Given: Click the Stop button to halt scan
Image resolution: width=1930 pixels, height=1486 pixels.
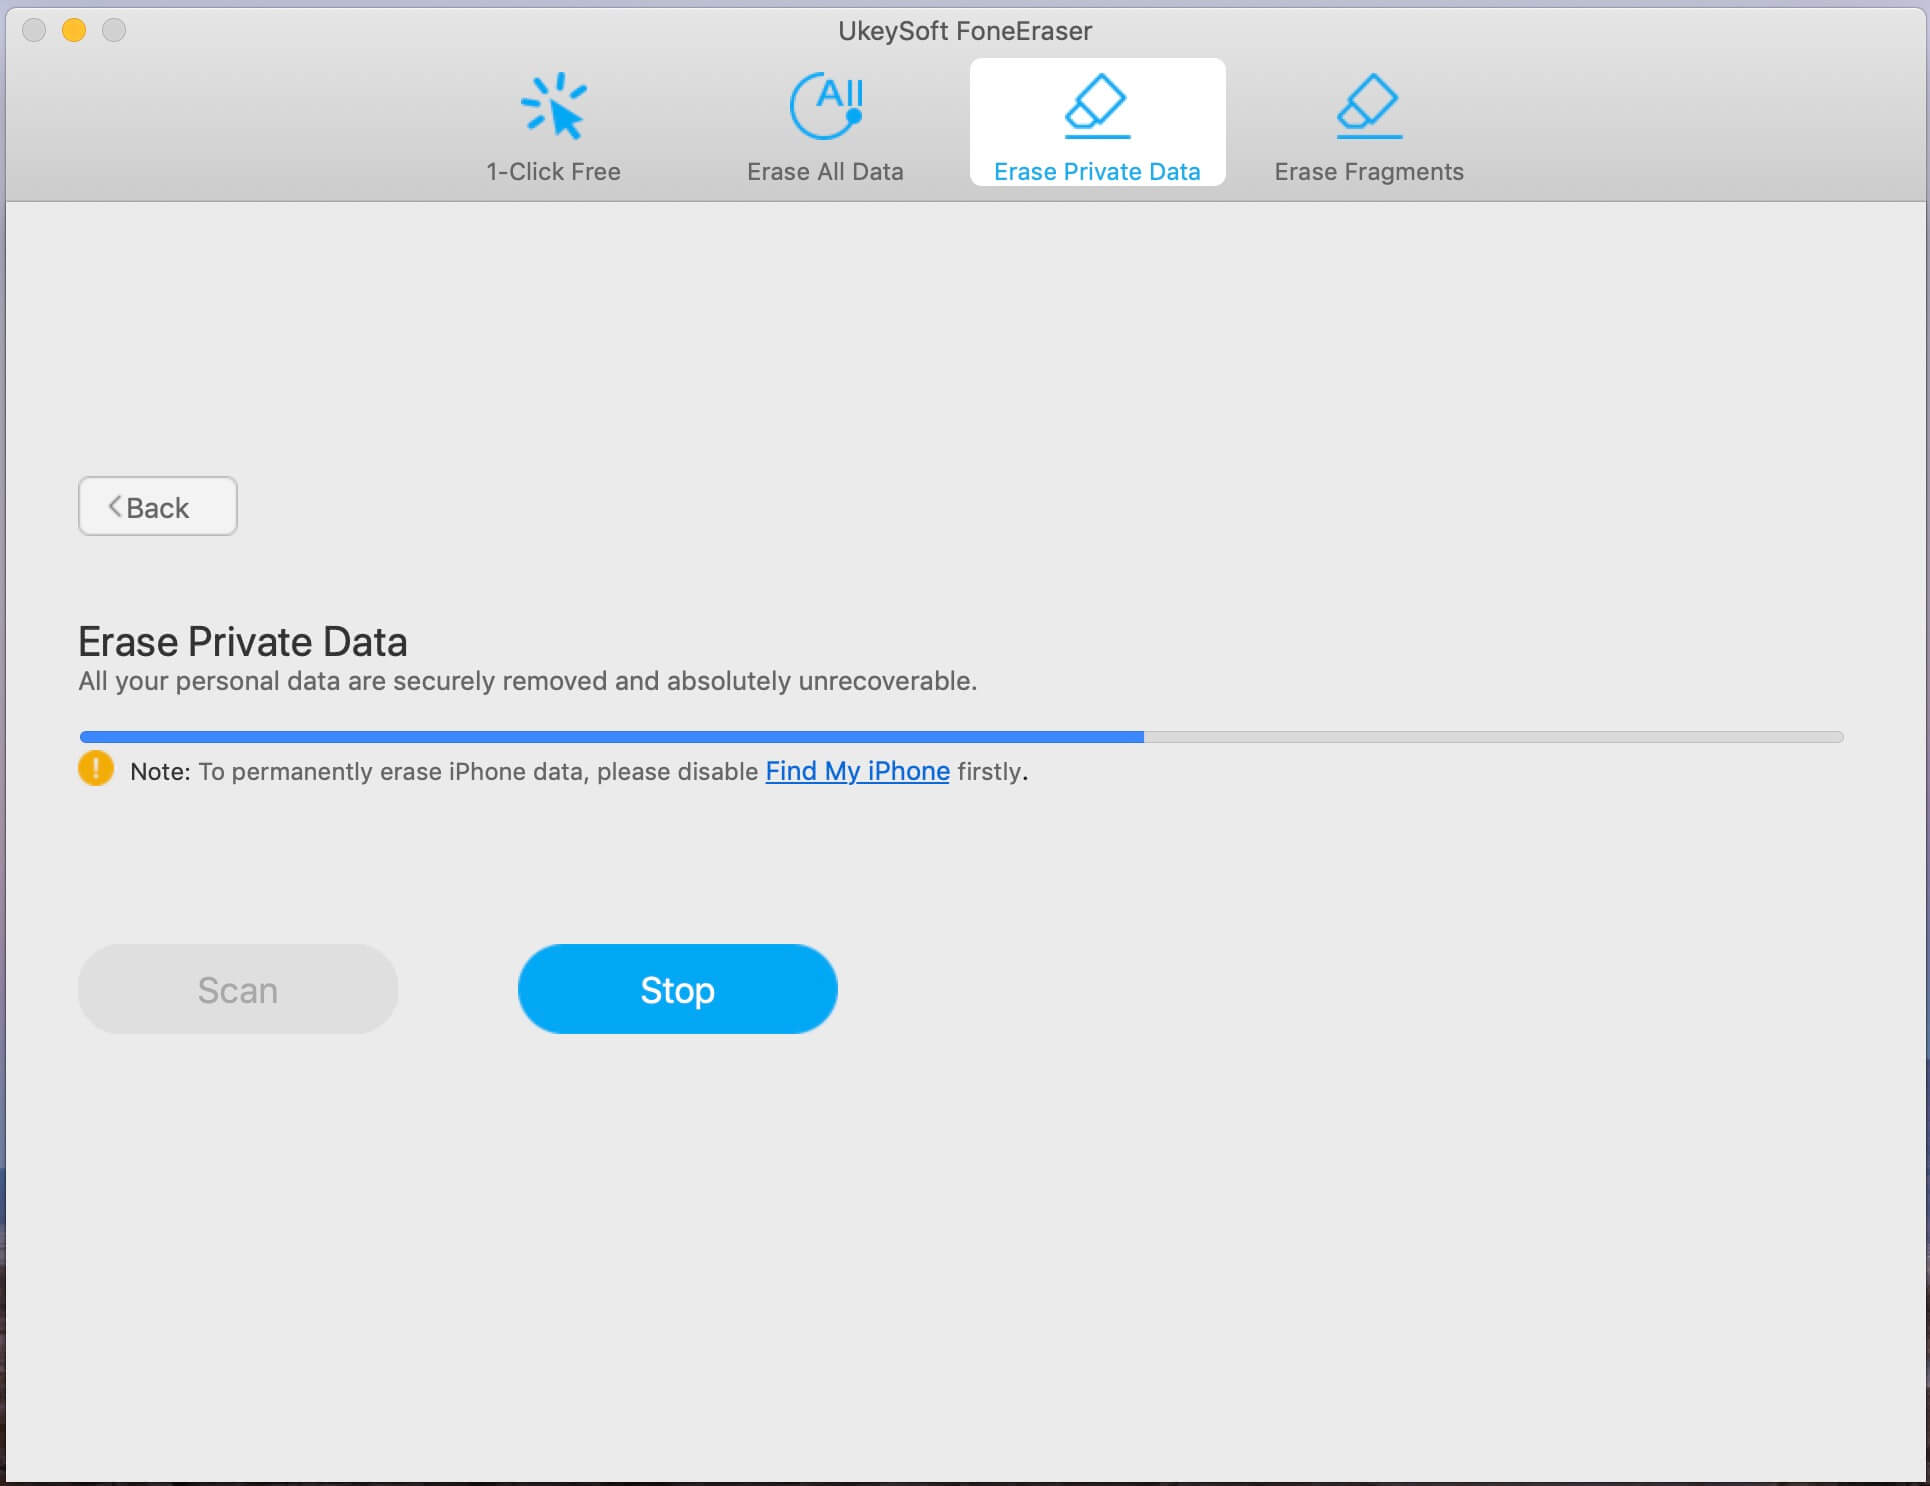Looking at the screenshot, I should tap(677, 988).
